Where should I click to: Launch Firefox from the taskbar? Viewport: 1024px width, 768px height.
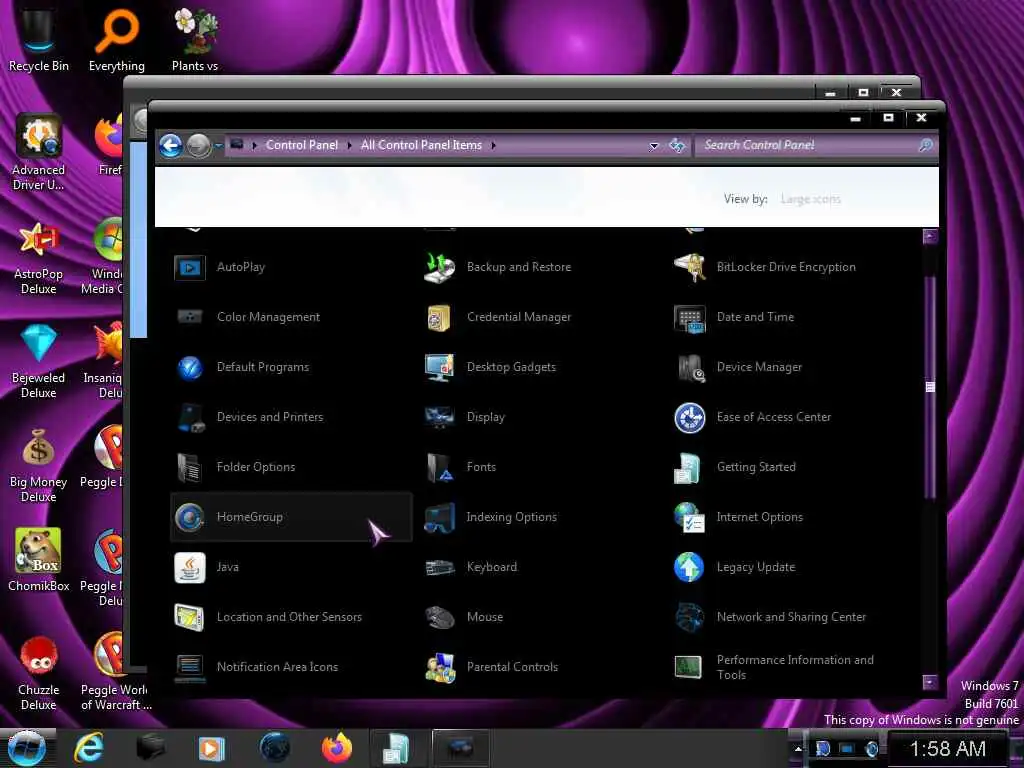click(x=336, y=748)
